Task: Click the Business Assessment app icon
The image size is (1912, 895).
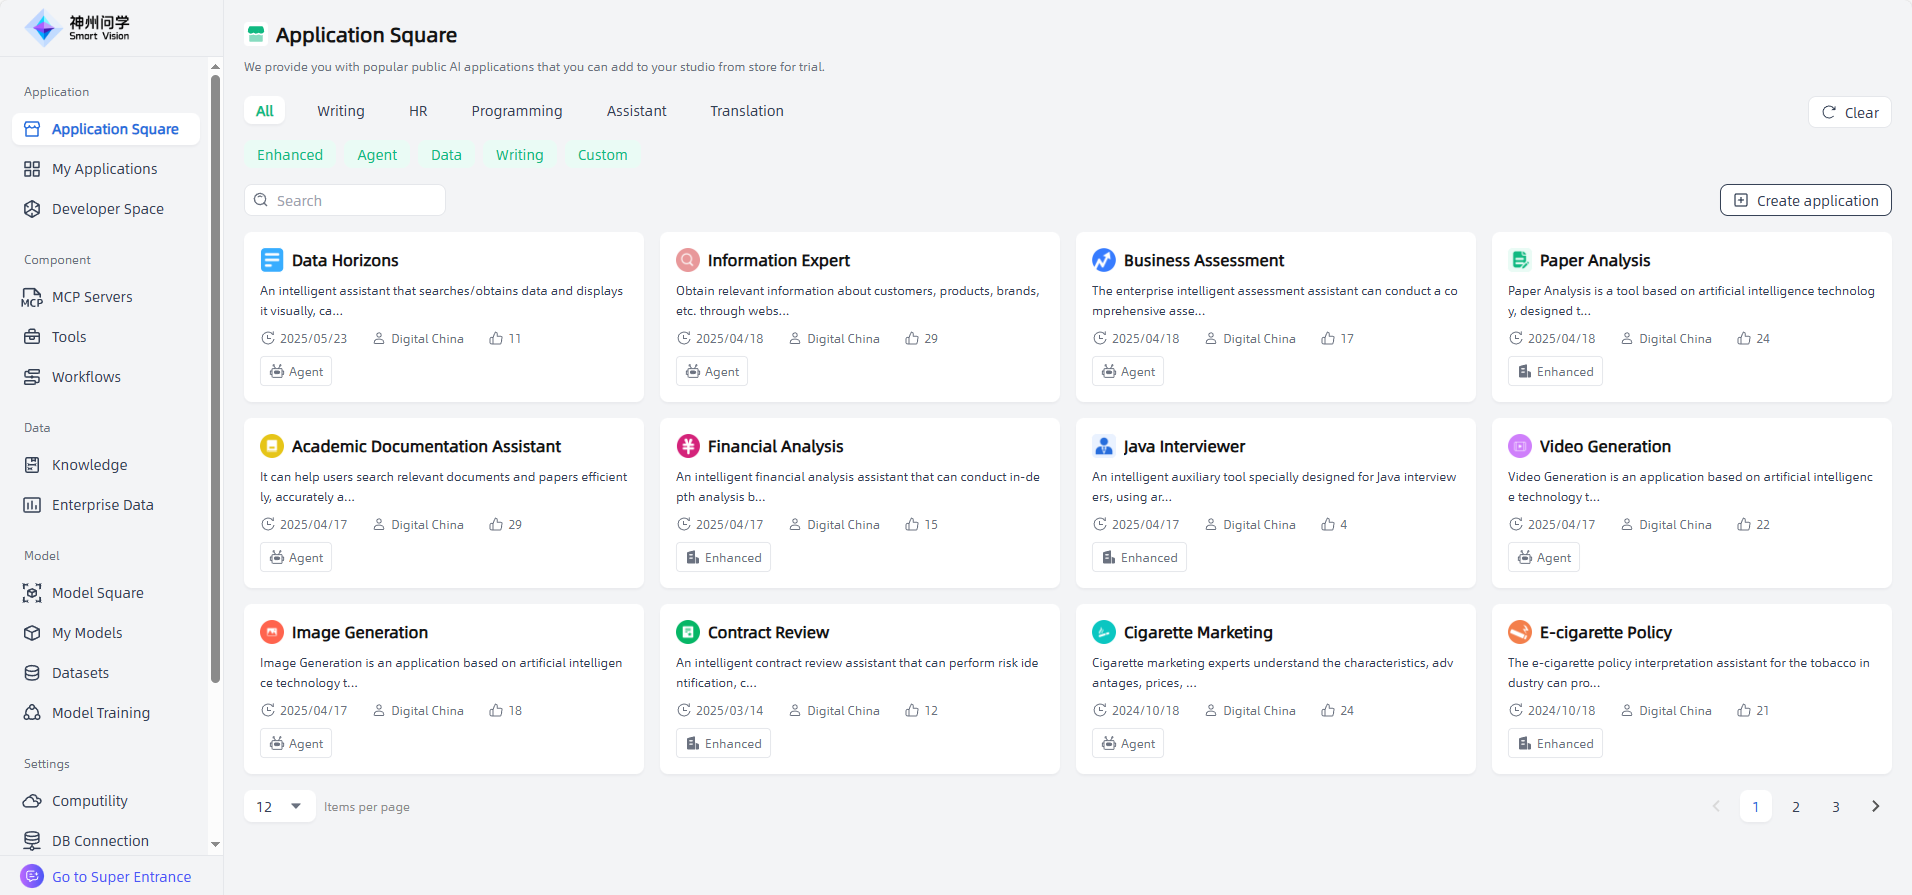Action: pos(1103,260)
